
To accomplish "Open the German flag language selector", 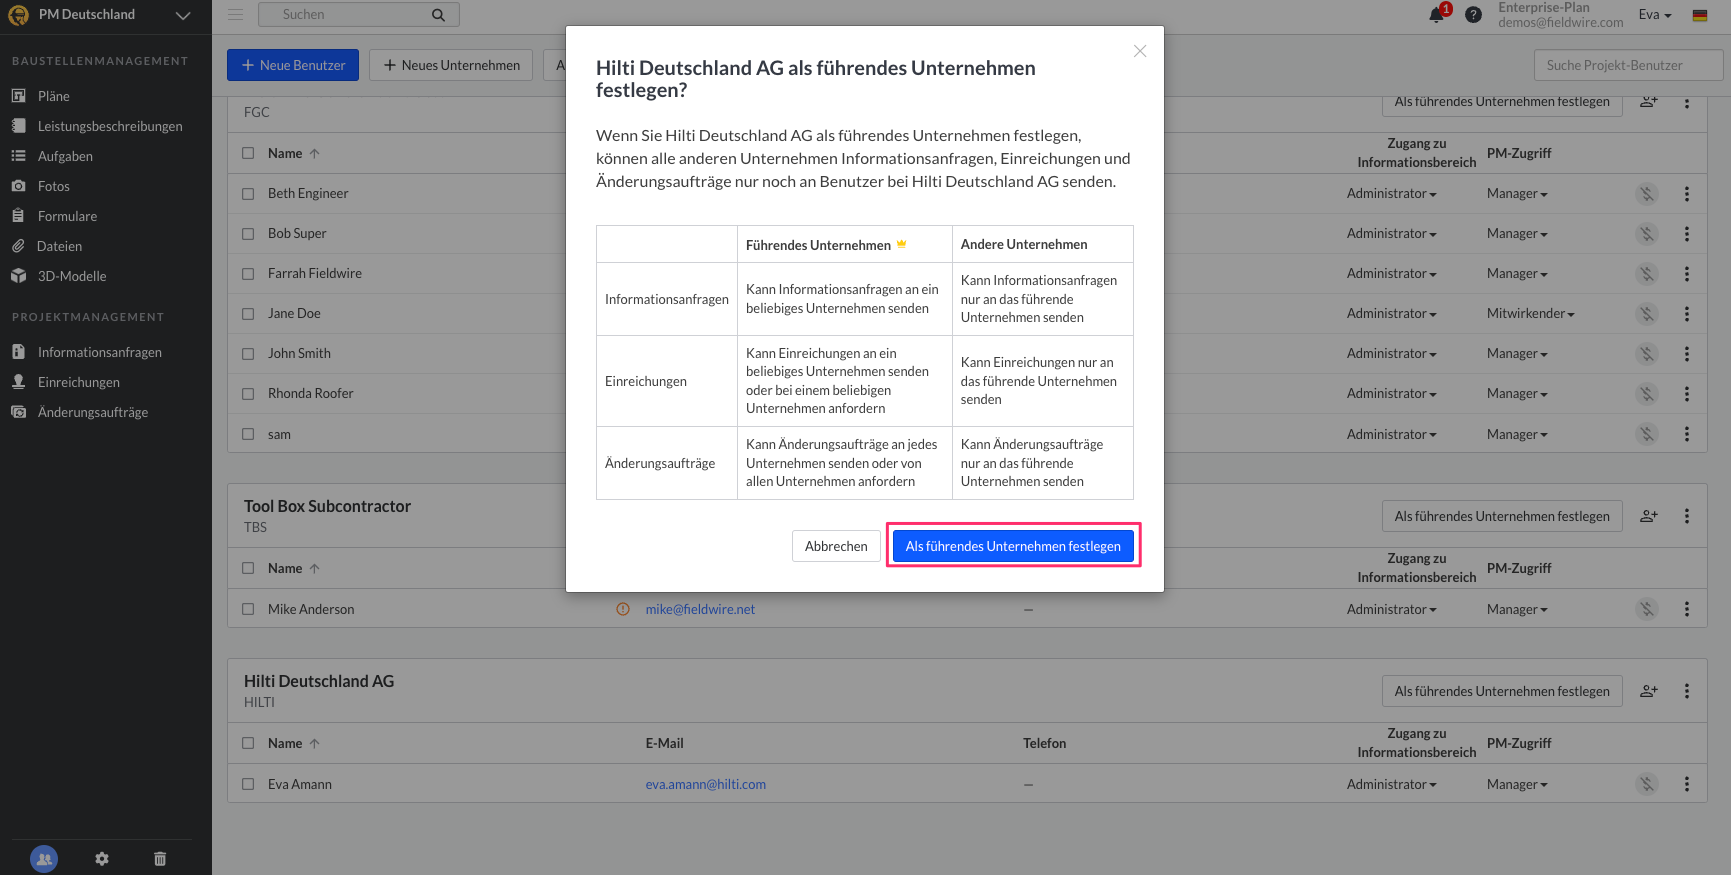I will pyautogui.click(x=1700, y=15).
